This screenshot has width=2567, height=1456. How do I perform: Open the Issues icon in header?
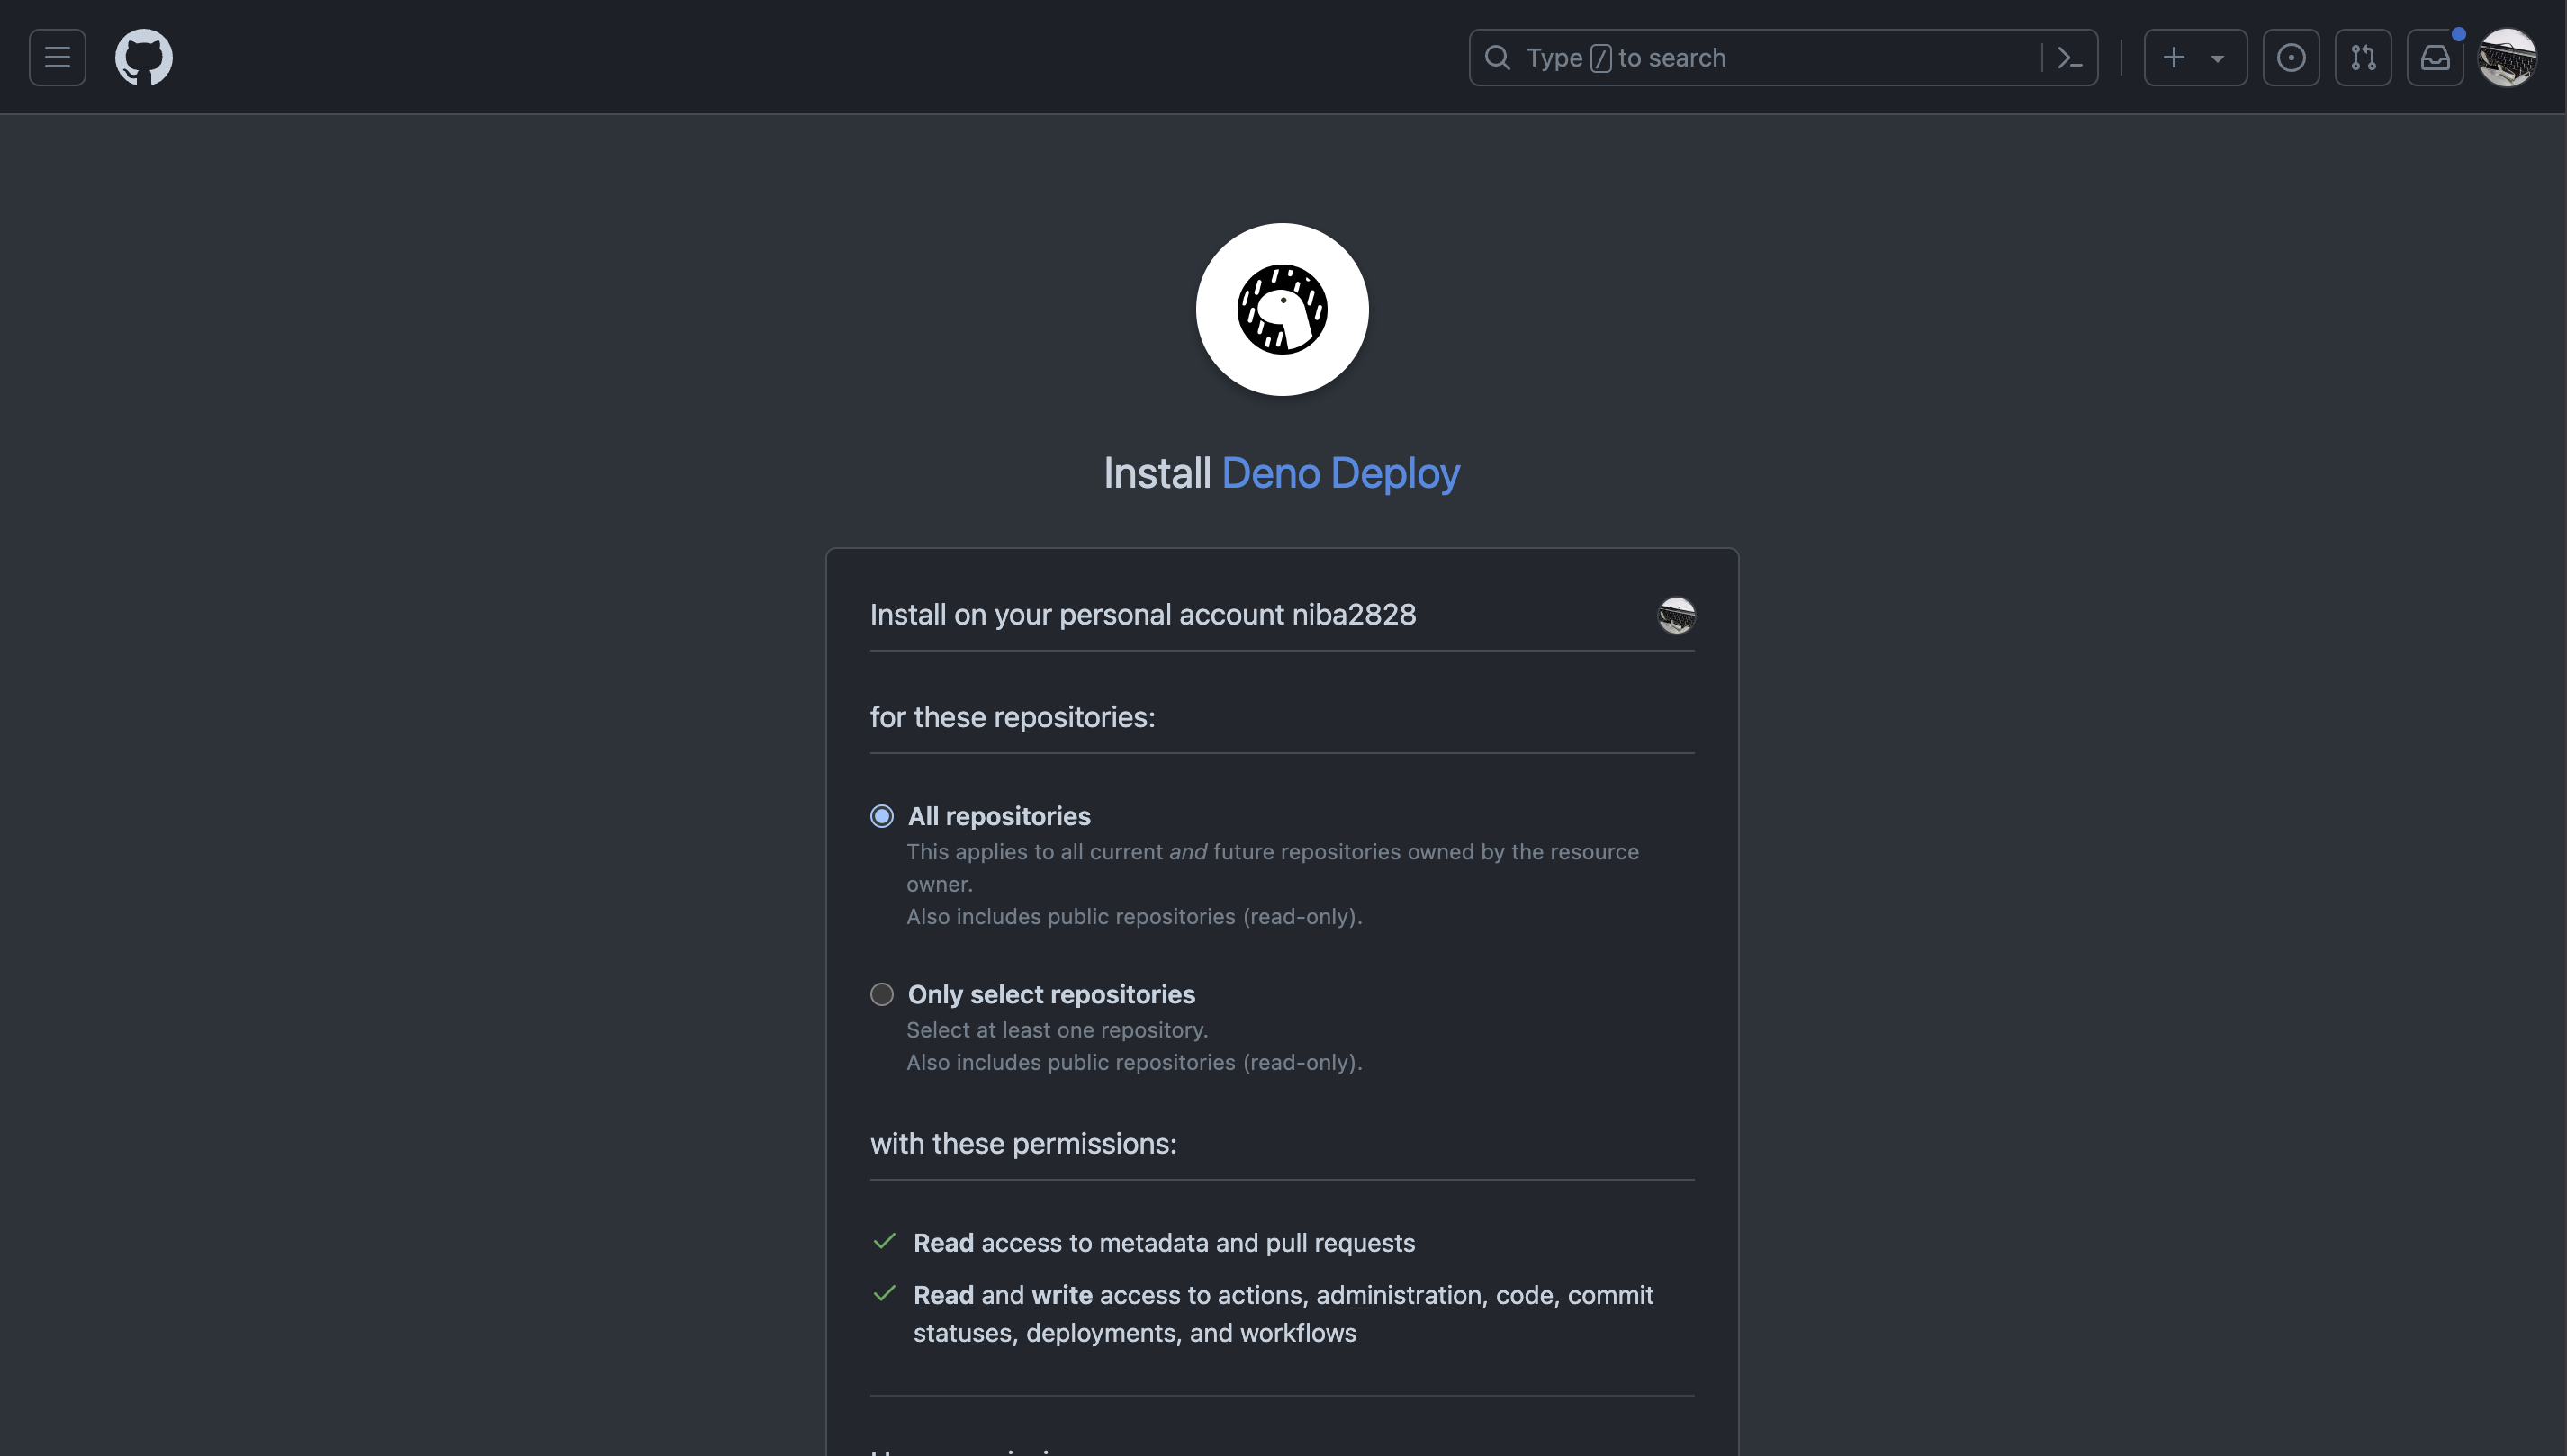point(2290,58)
